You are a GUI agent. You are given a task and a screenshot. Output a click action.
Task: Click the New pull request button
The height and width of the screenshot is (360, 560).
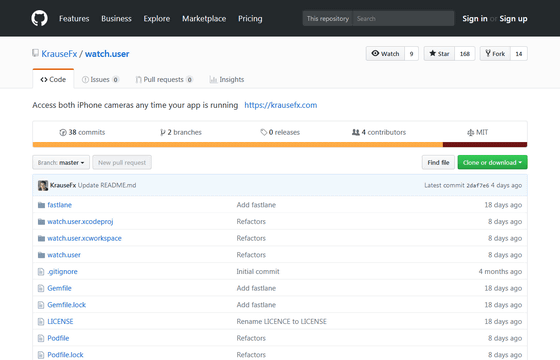[x=122, y=162]
